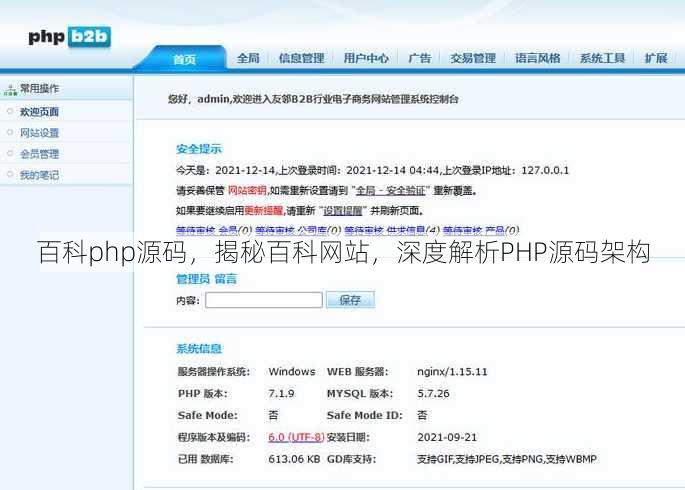Click the nginx/1.15.11 server value
Image resolution: width=685 pixels, height=490 pixels.
(452, 372)
